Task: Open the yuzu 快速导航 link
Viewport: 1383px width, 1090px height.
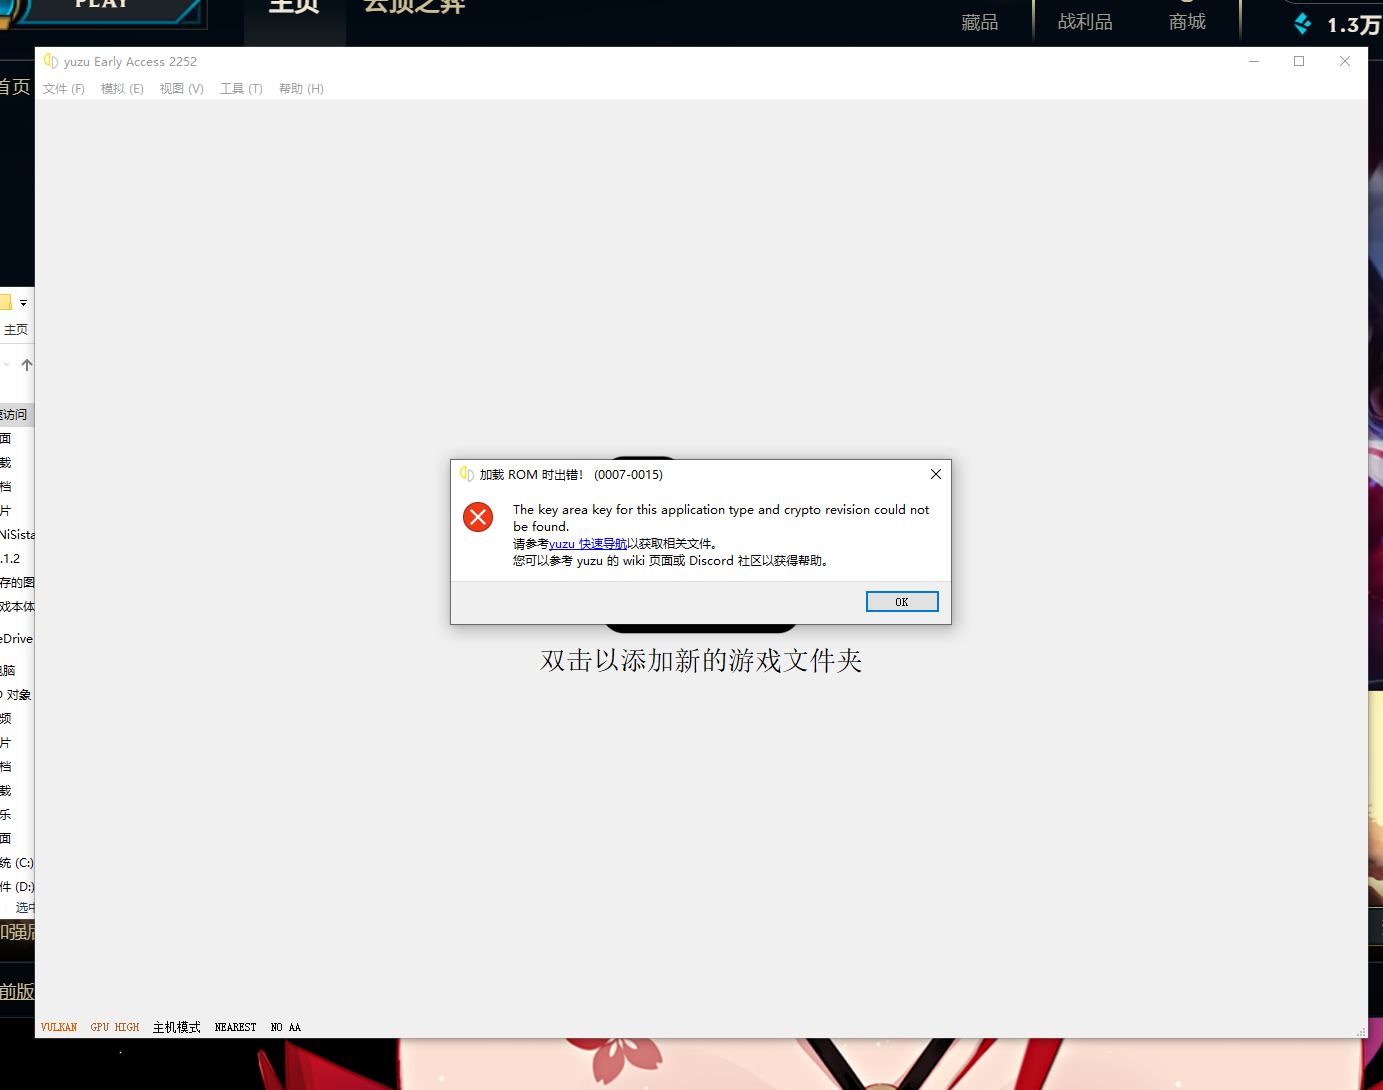Action: 588,544
